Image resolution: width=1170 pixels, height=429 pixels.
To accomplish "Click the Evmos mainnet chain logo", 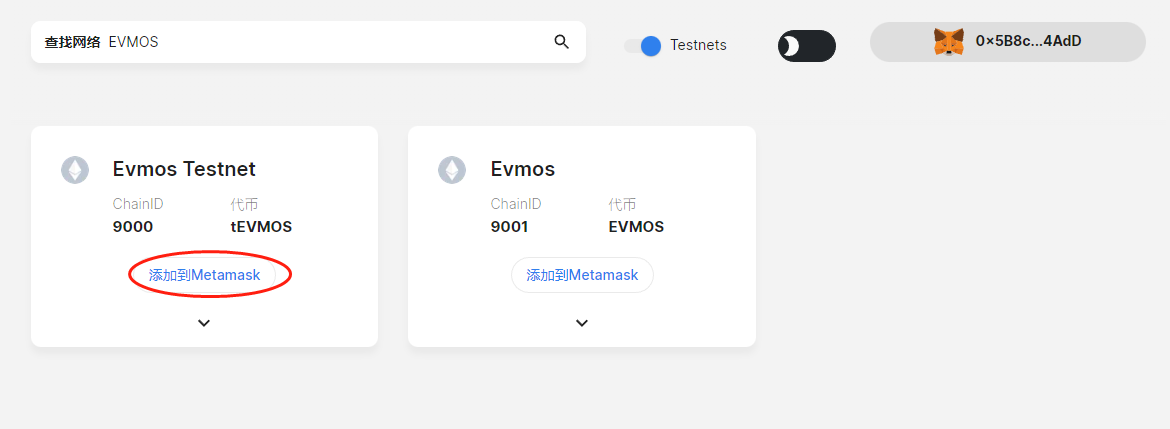I will pos(452,170).
